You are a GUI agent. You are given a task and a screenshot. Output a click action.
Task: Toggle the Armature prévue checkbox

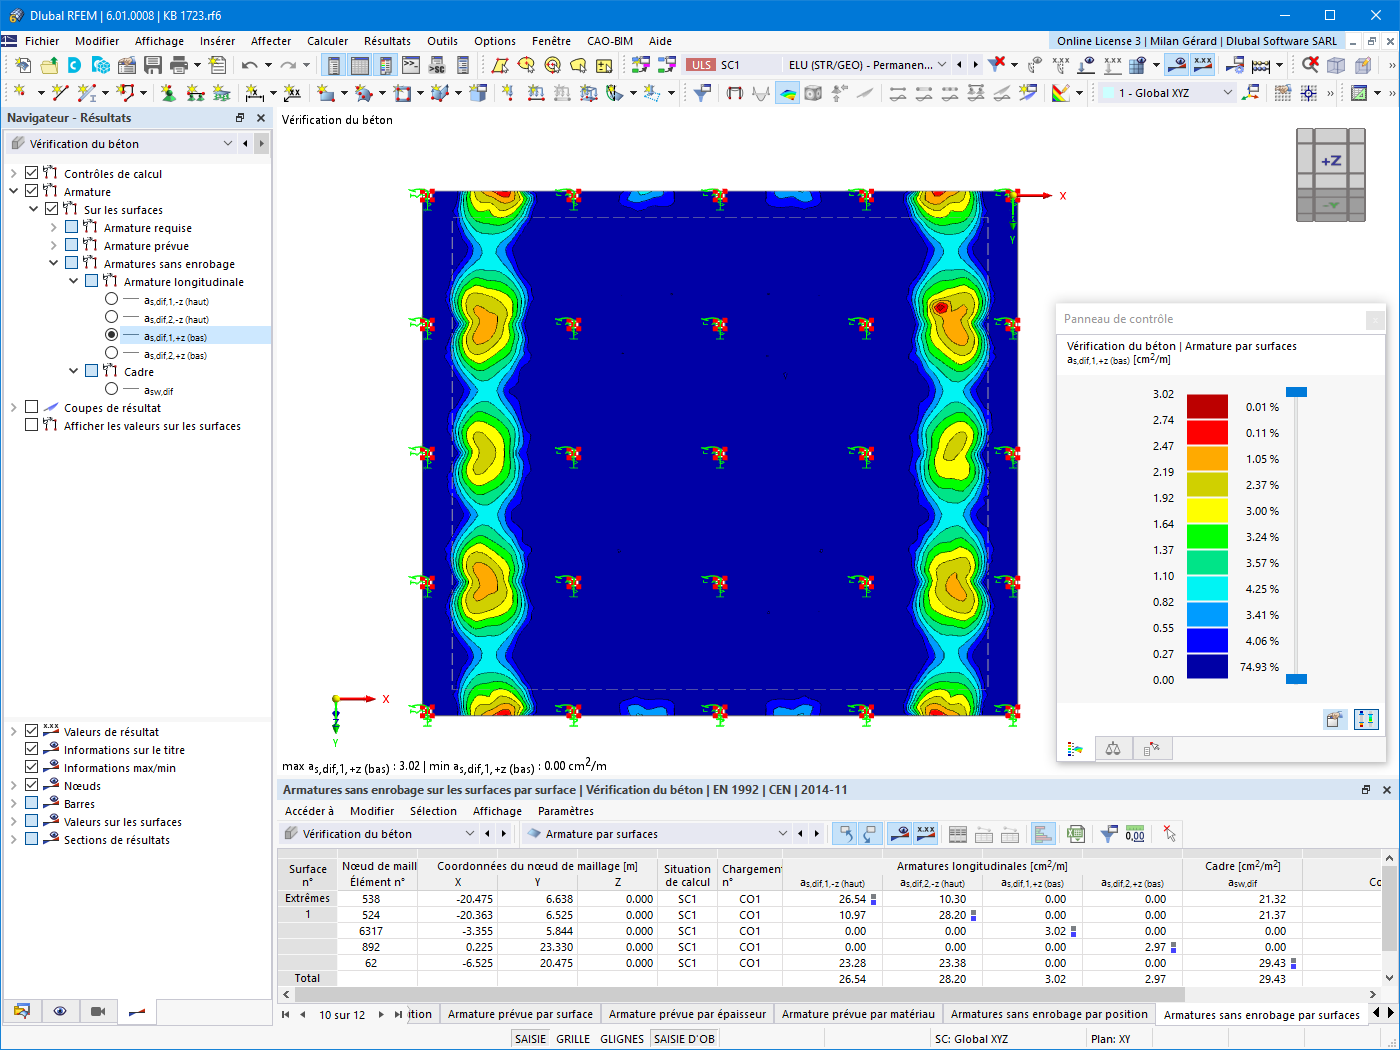[x=72, y=245]
